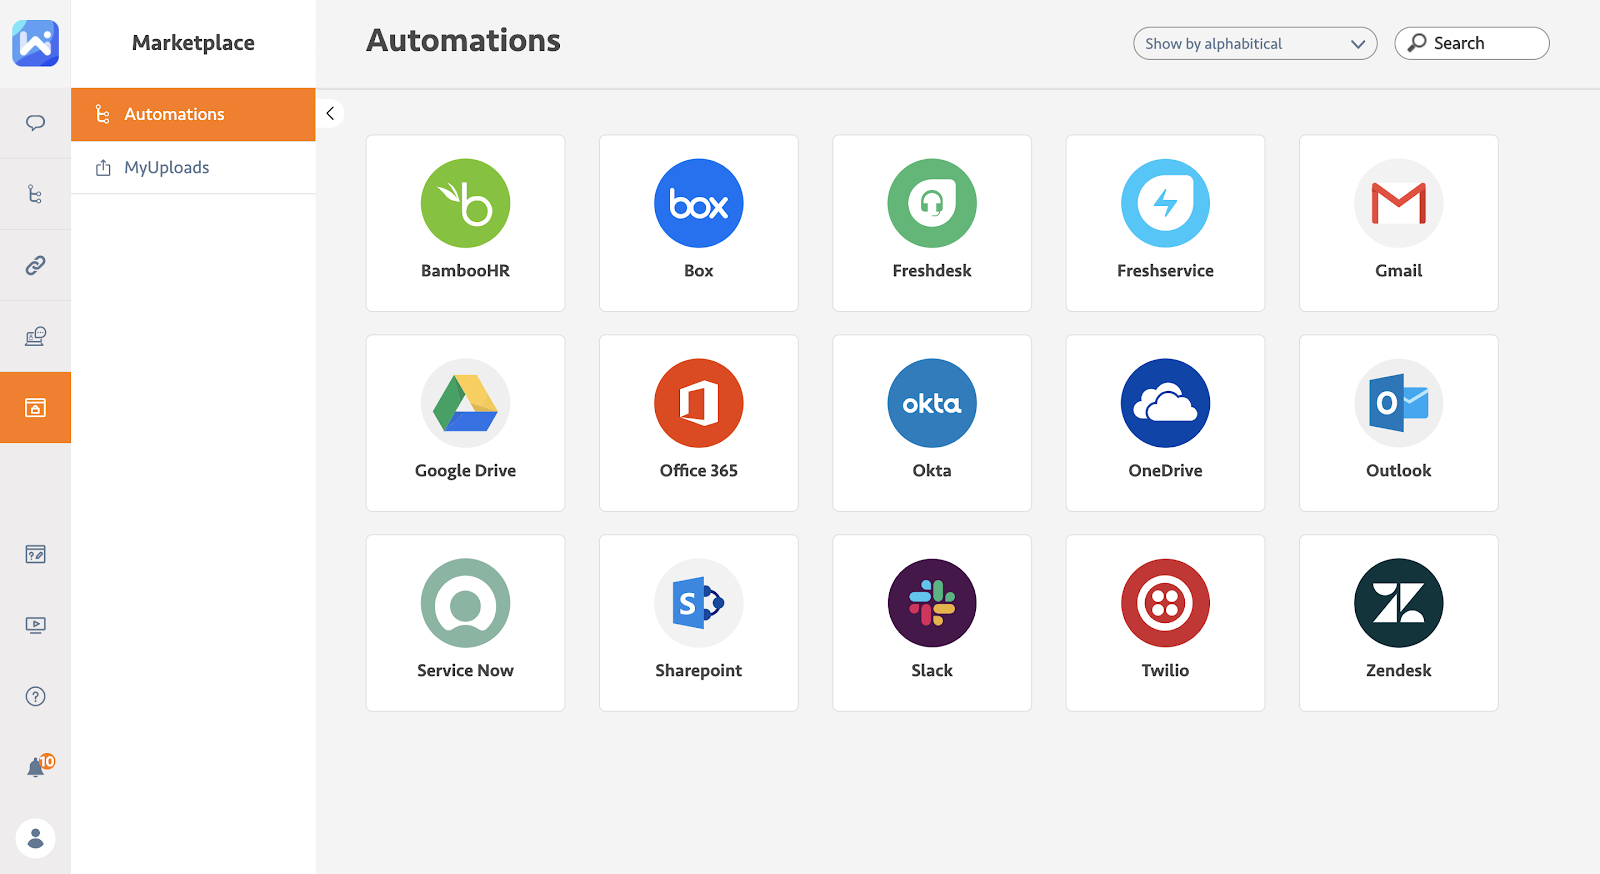This screenshot has width=1600, height=874.
Task: Open notifications bell with 10 badge
Action: [x=38, y=766]
